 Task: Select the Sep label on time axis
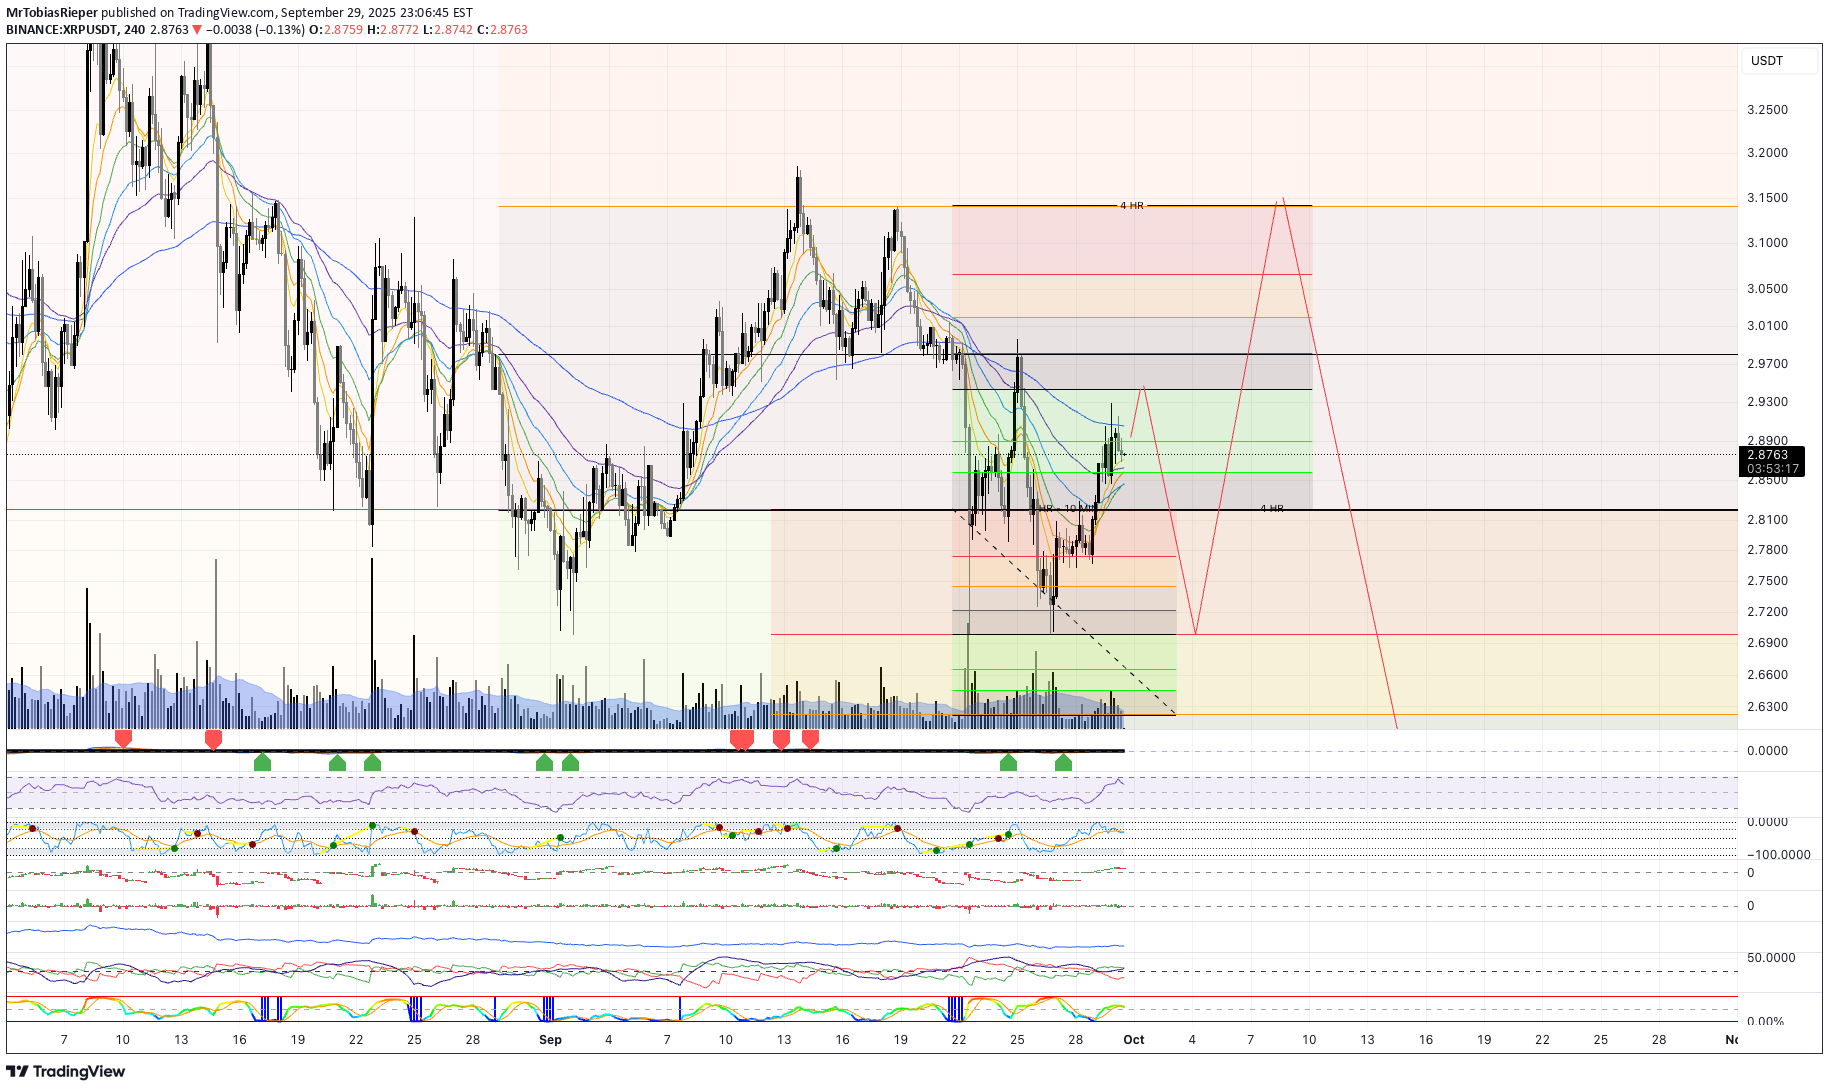[550, 1039]
